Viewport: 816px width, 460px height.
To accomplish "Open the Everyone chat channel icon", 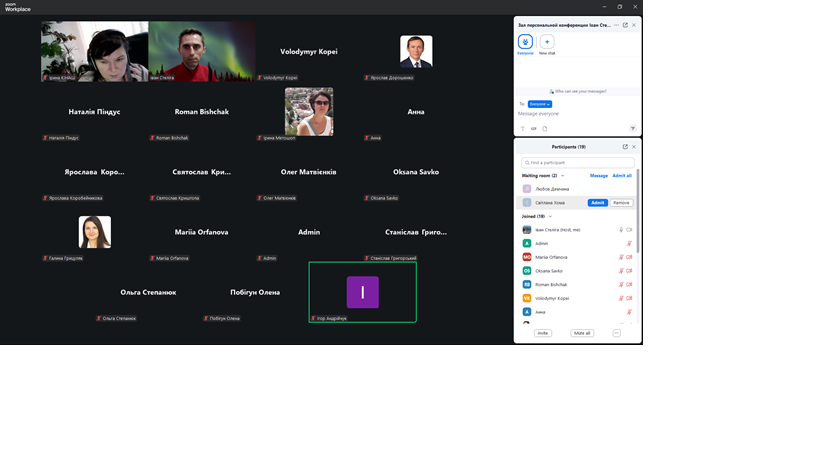I will click(x=525, y=42).
